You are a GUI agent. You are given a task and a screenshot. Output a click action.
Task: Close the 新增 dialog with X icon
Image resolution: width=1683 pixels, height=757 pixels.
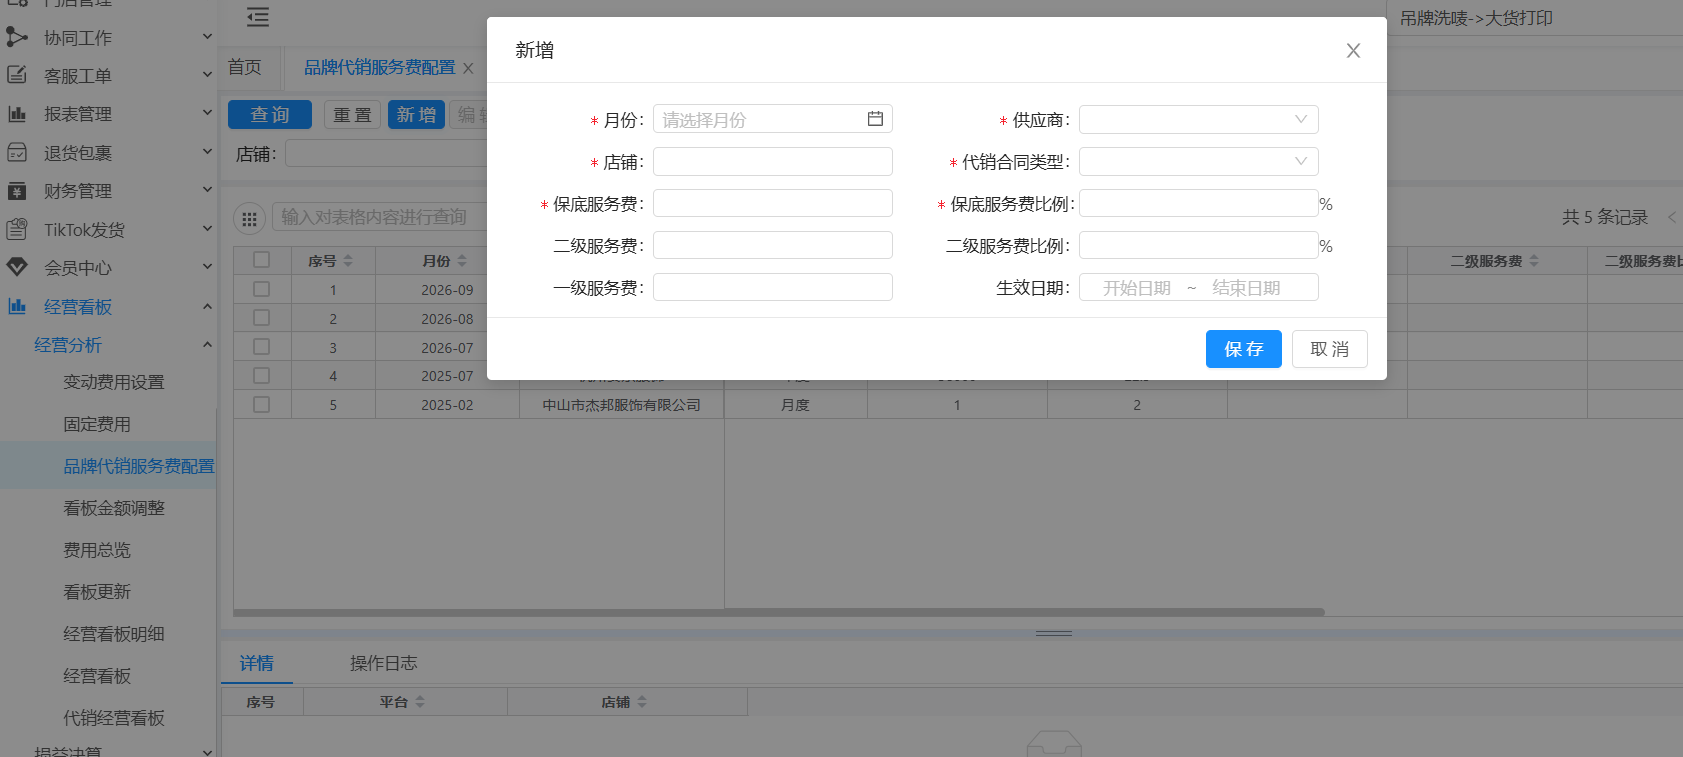(x=1353, y=51)
